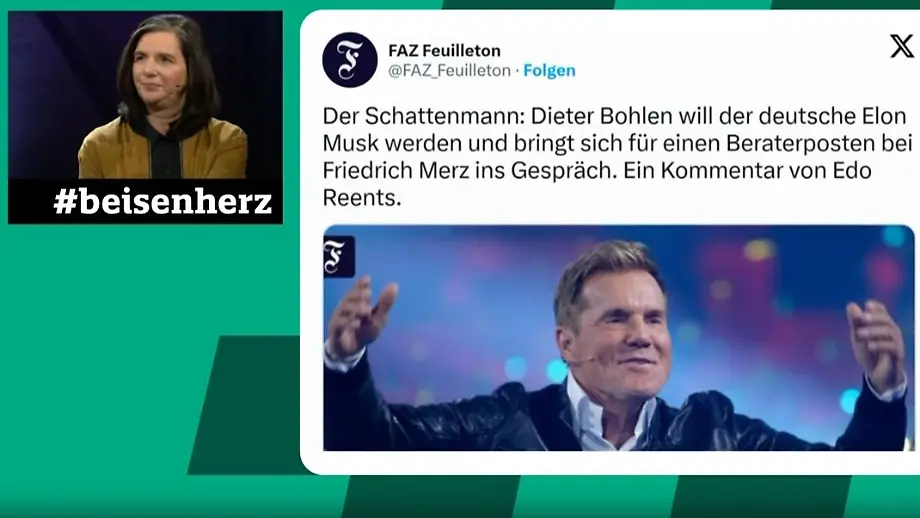Select the woman's video inset window
Screen dimensions: 920x518
click(145, 117)
